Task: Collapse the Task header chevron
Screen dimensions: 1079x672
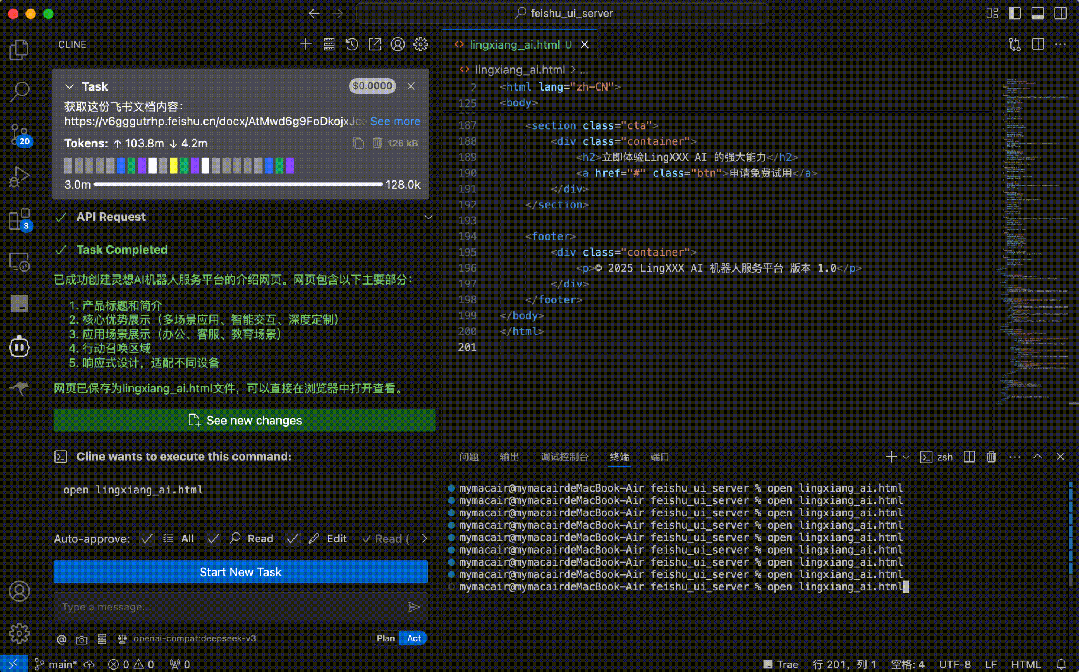Action: click(69, 87)
